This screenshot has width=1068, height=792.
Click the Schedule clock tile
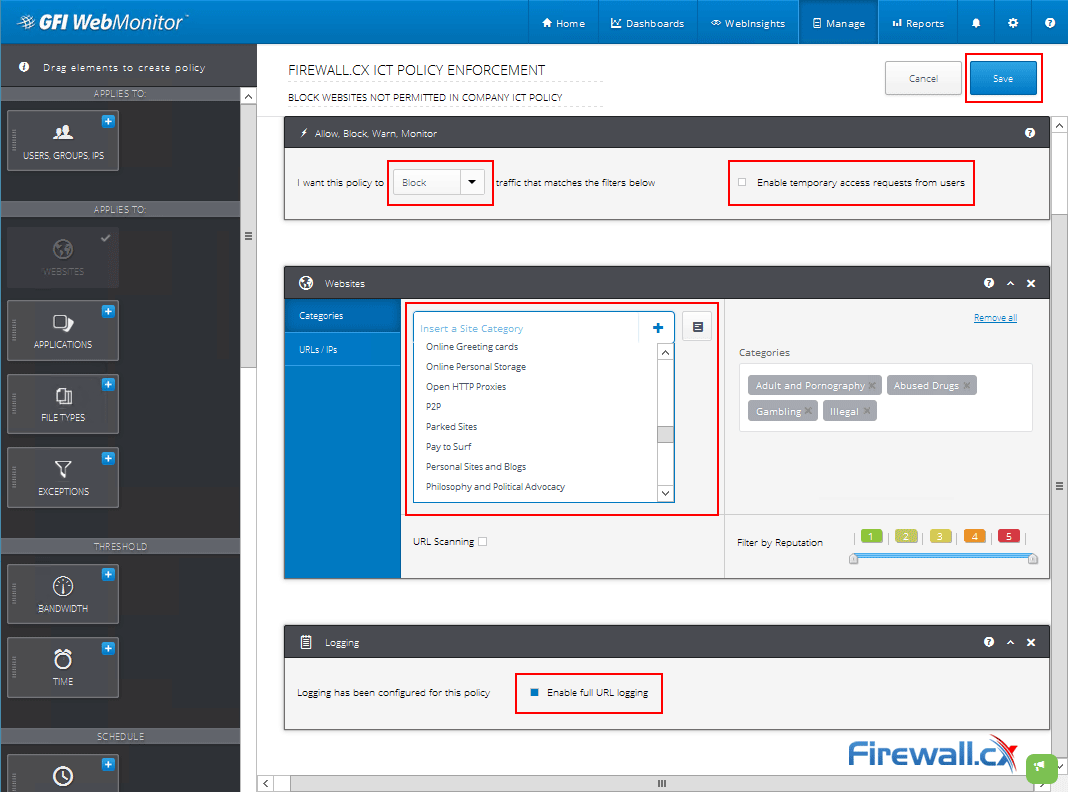[63, 774]
